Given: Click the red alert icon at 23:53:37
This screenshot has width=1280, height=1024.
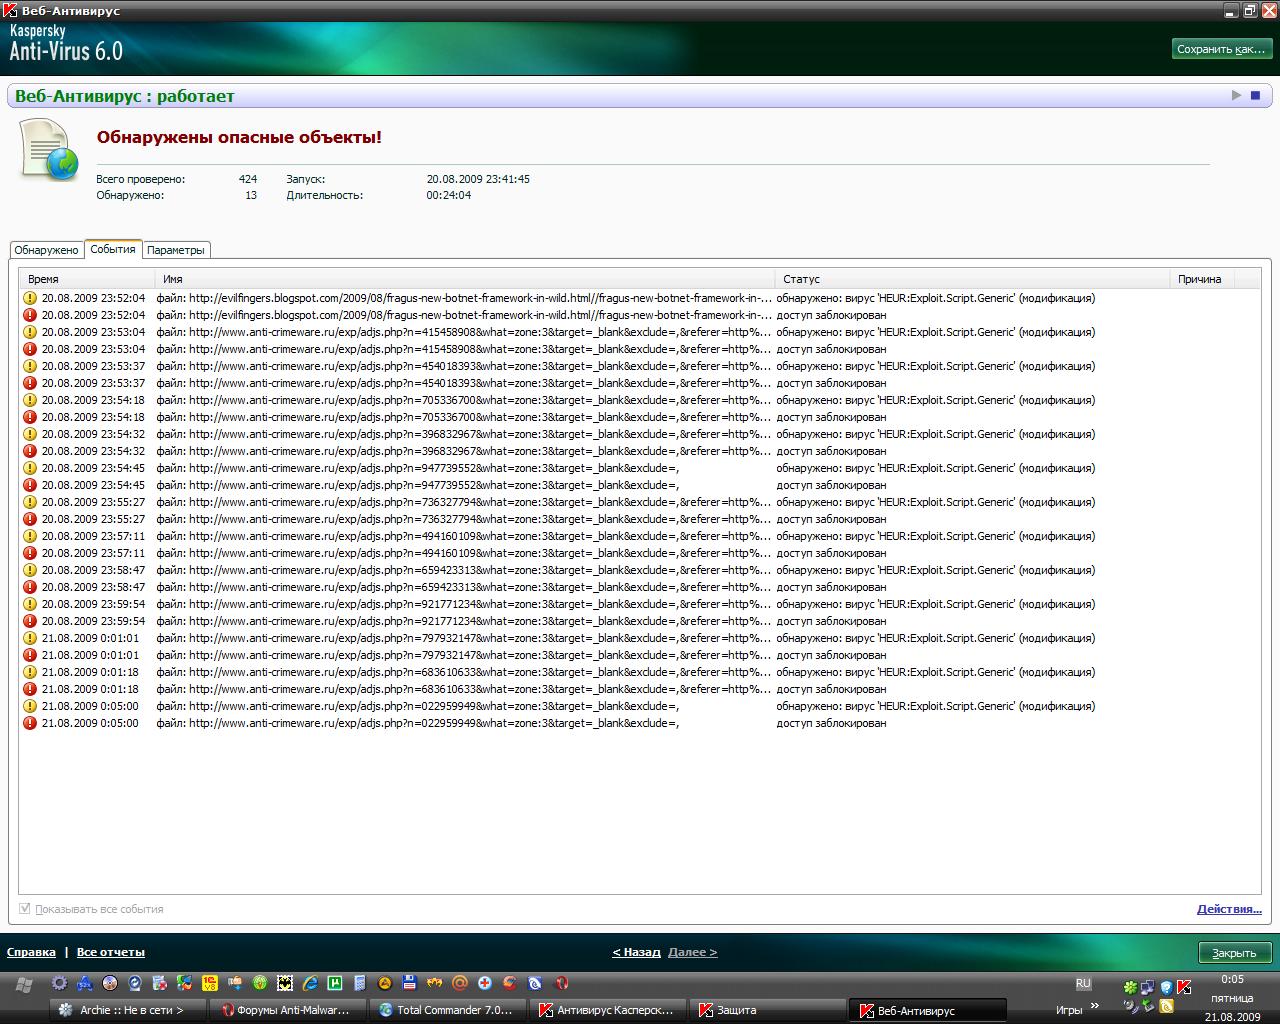Looking at the screenshot, I should tap(30, 383).
